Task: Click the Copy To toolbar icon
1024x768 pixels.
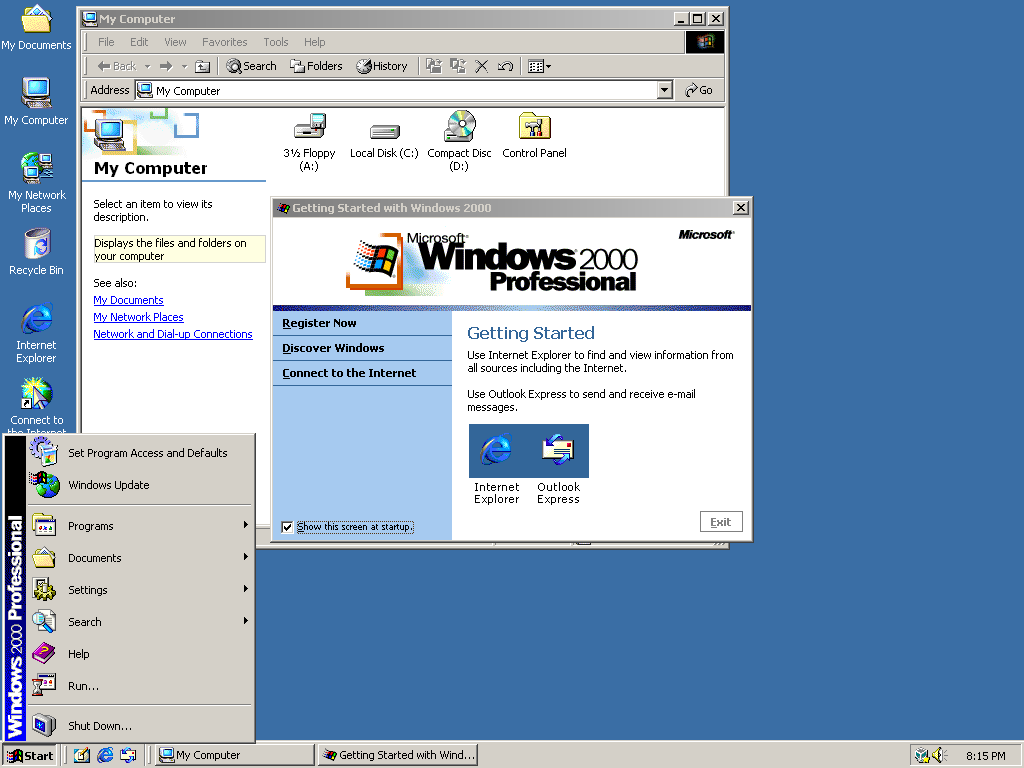Action: point(458,66)
